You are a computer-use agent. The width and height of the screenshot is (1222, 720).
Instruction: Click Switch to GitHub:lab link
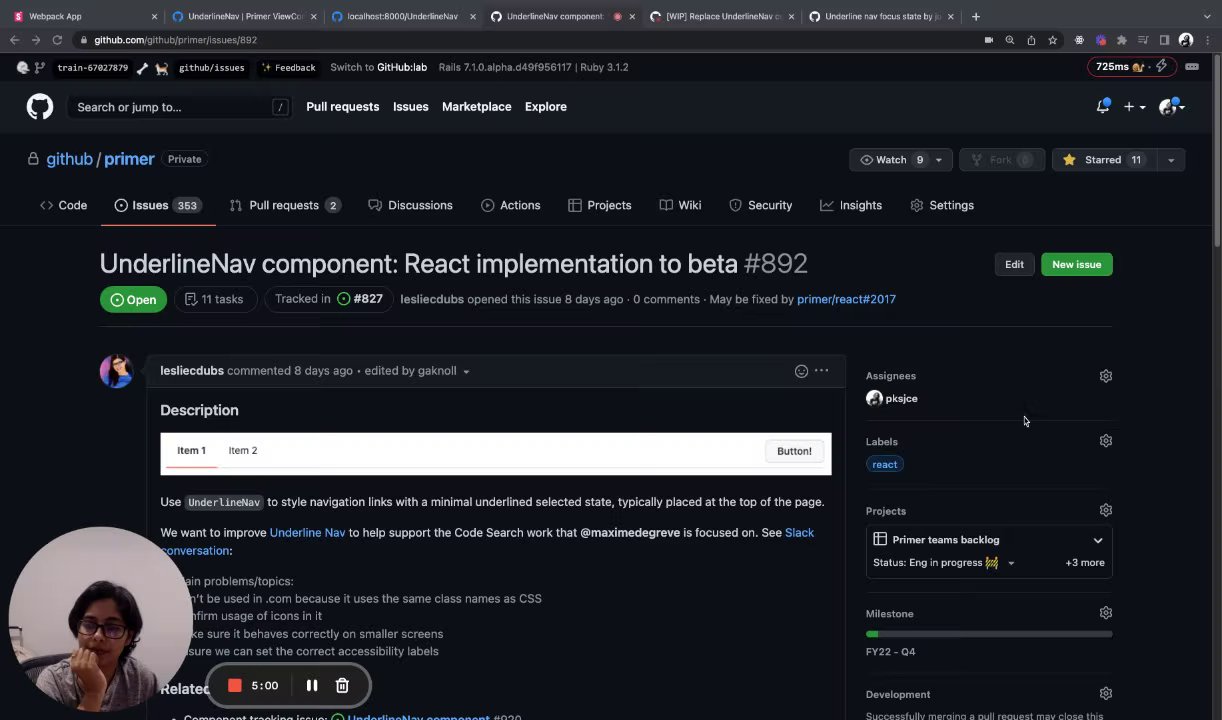point(378,67)
